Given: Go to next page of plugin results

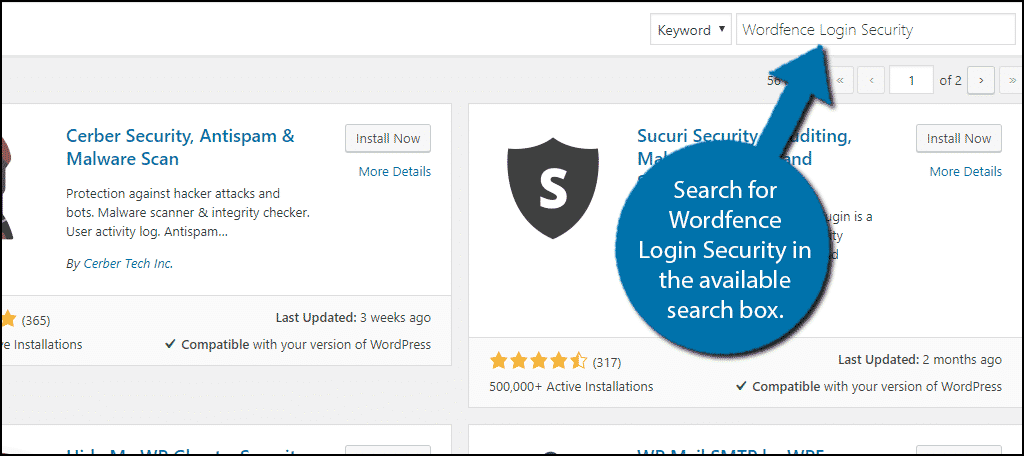Looking at the screenshot, I should (x=981, y=81).
